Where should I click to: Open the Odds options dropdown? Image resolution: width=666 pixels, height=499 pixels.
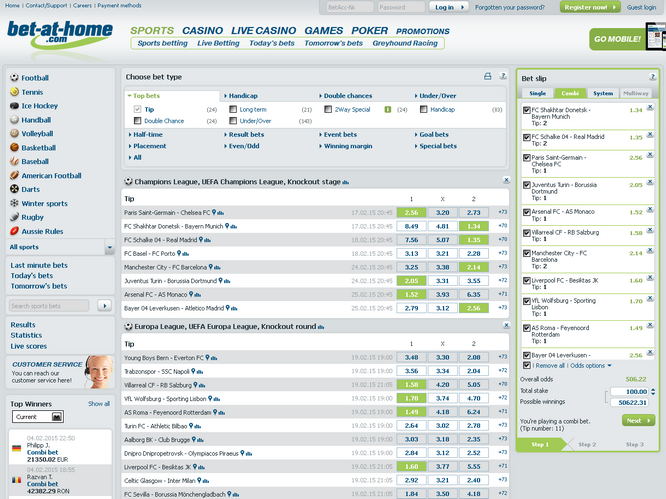(x=590, y=366)
